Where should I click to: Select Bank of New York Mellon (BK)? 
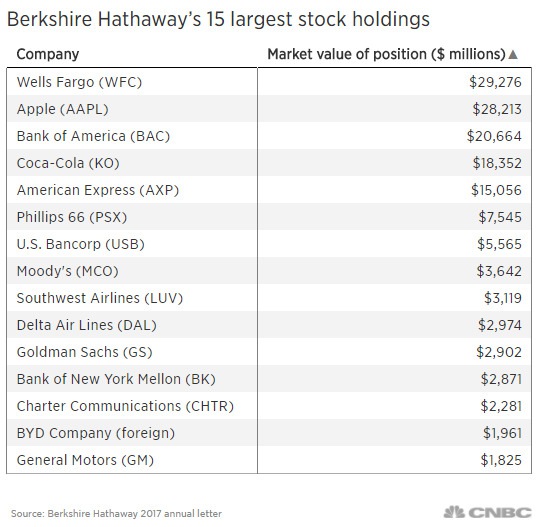[116, 379]
